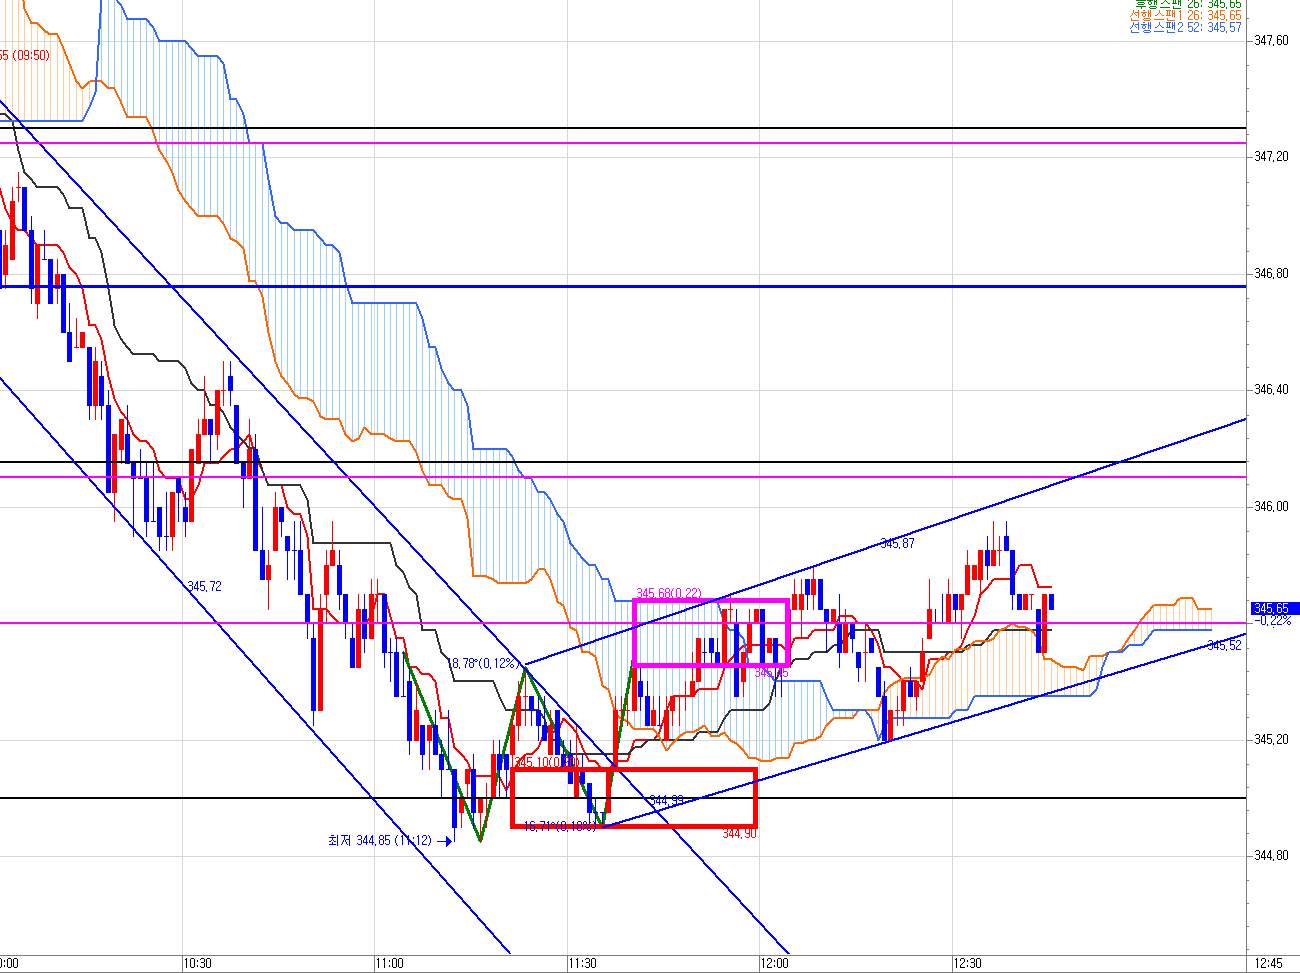Image resolution: width=1300 pixels, height=973 pixels.
Task: Click the 345,72 channel line label
Action: click(204, 586)
